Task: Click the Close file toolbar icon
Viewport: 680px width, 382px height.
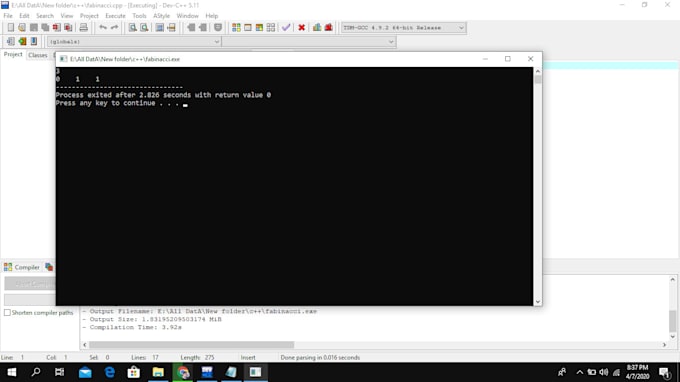Action: [56, 27]
